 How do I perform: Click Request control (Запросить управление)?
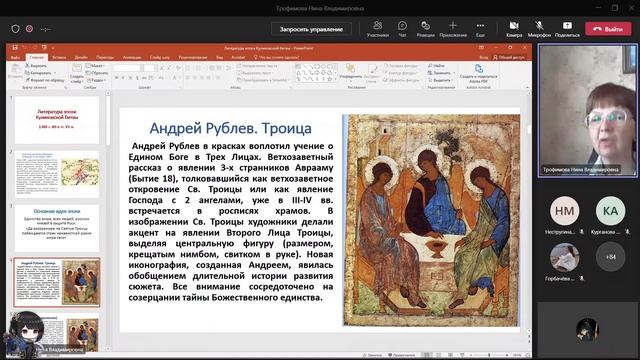coord(311,29)
